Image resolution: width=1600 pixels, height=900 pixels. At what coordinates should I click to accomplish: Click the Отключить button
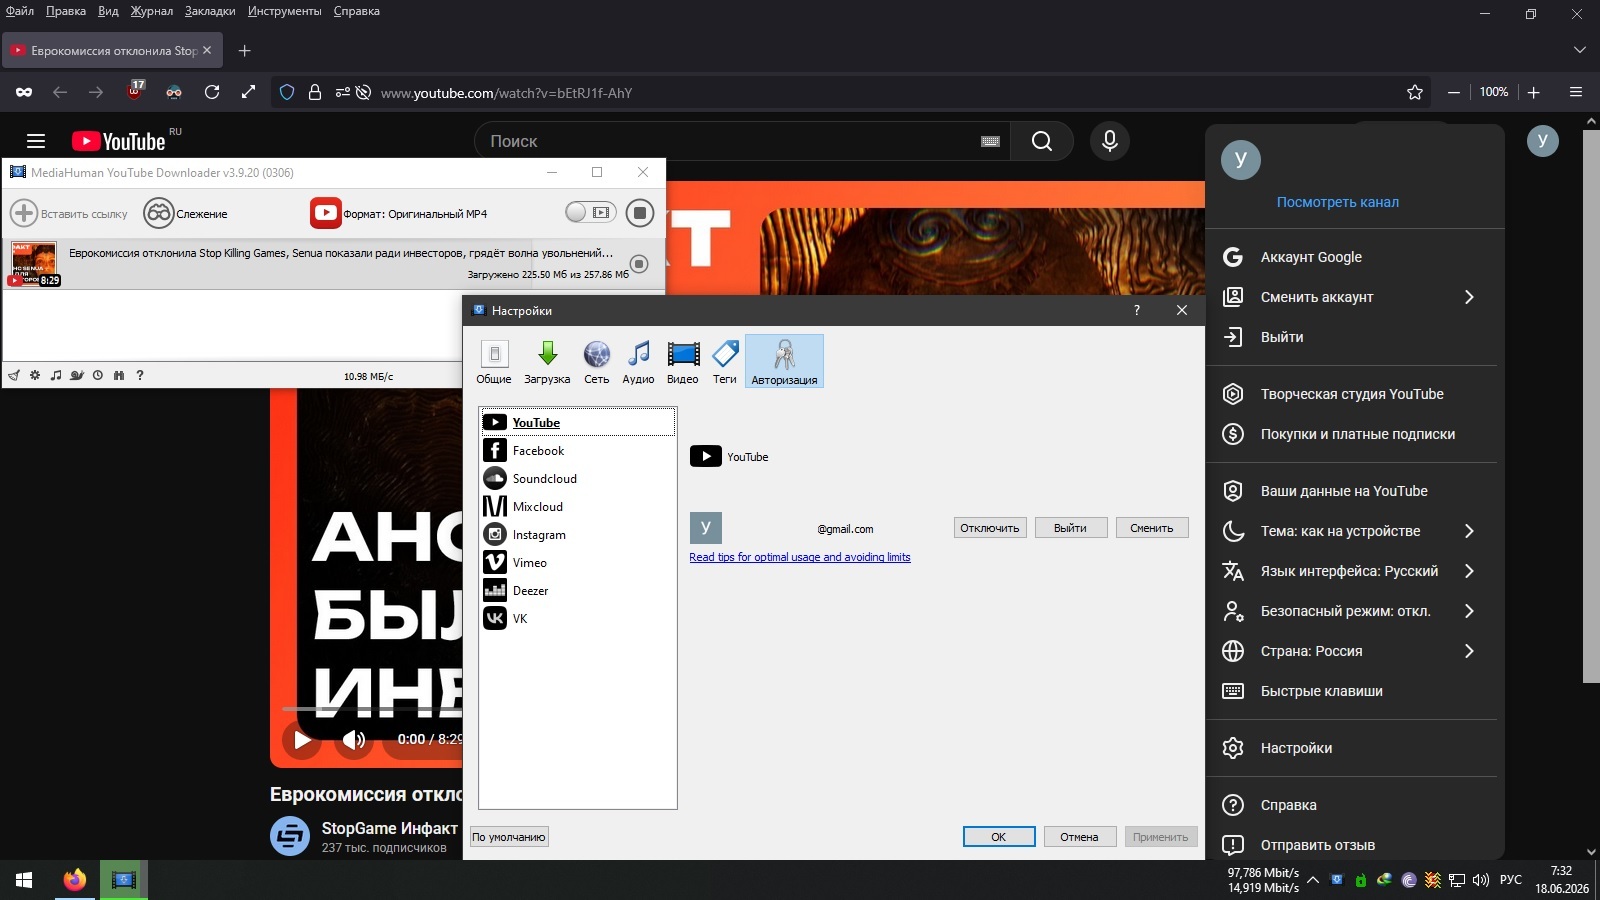990,528
